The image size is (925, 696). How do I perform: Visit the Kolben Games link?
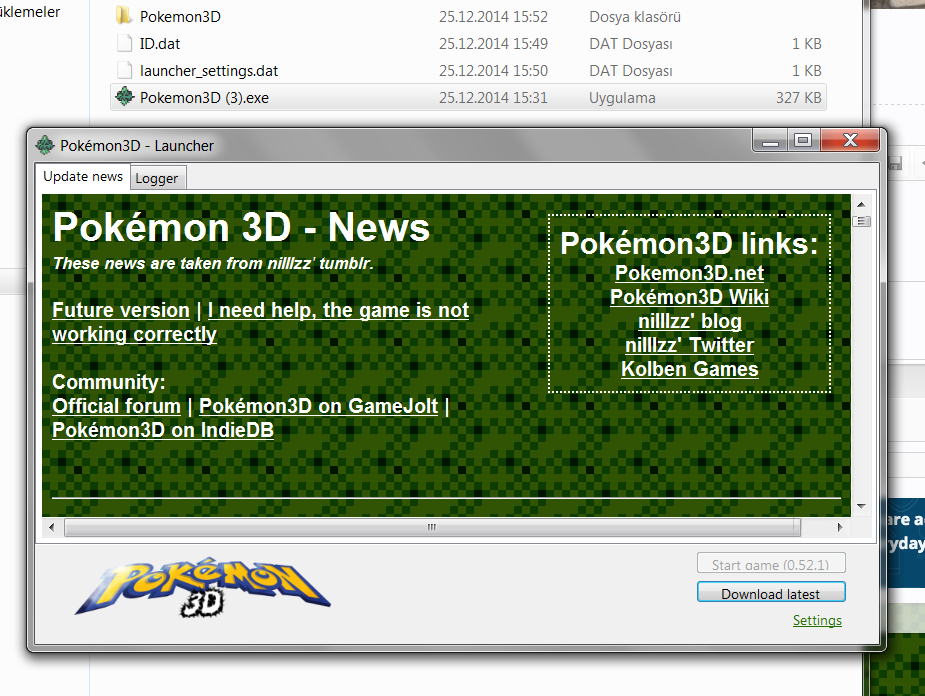point(689,369)
